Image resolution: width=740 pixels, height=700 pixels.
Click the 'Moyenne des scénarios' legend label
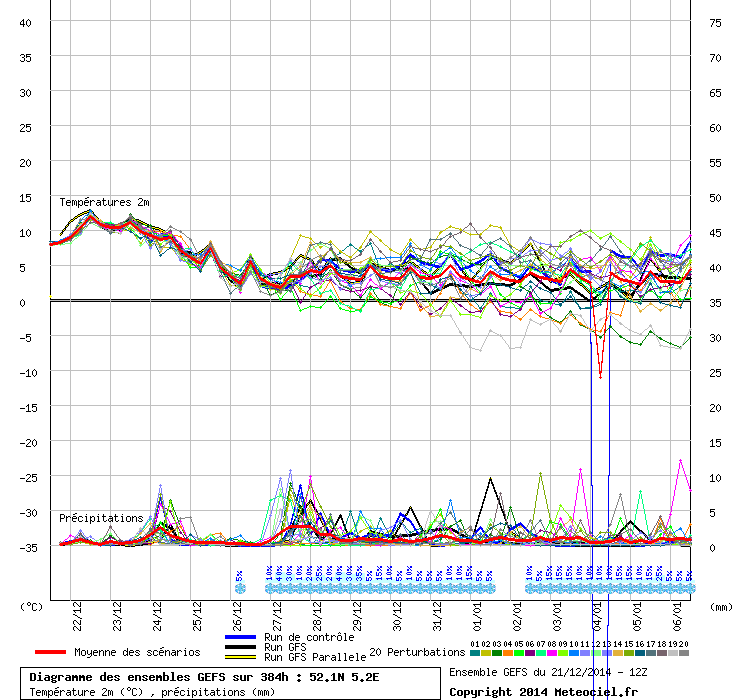coord(137,652)
